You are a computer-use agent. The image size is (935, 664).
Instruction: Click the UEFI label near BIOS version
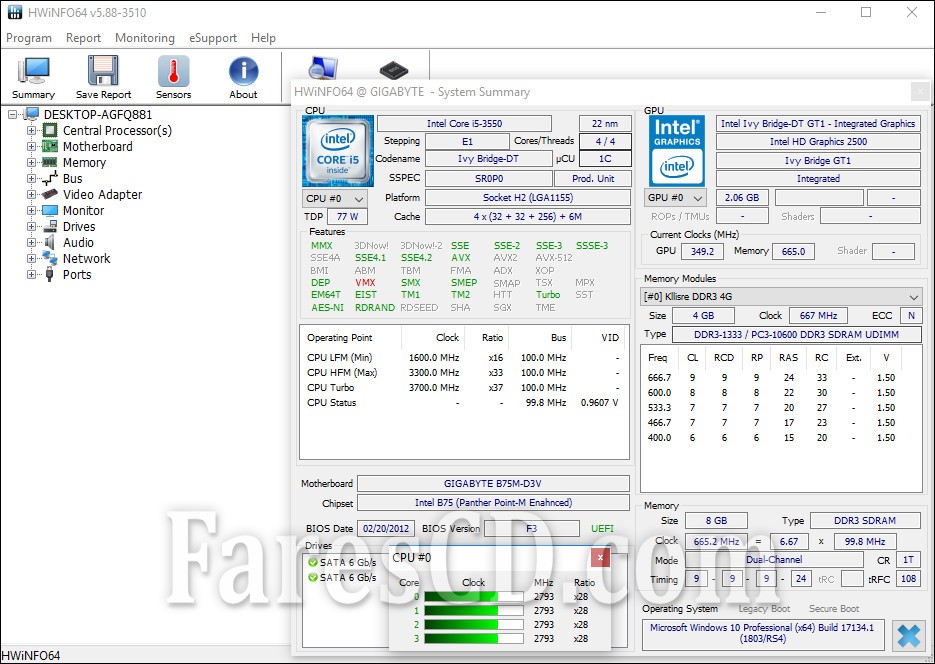602,528
